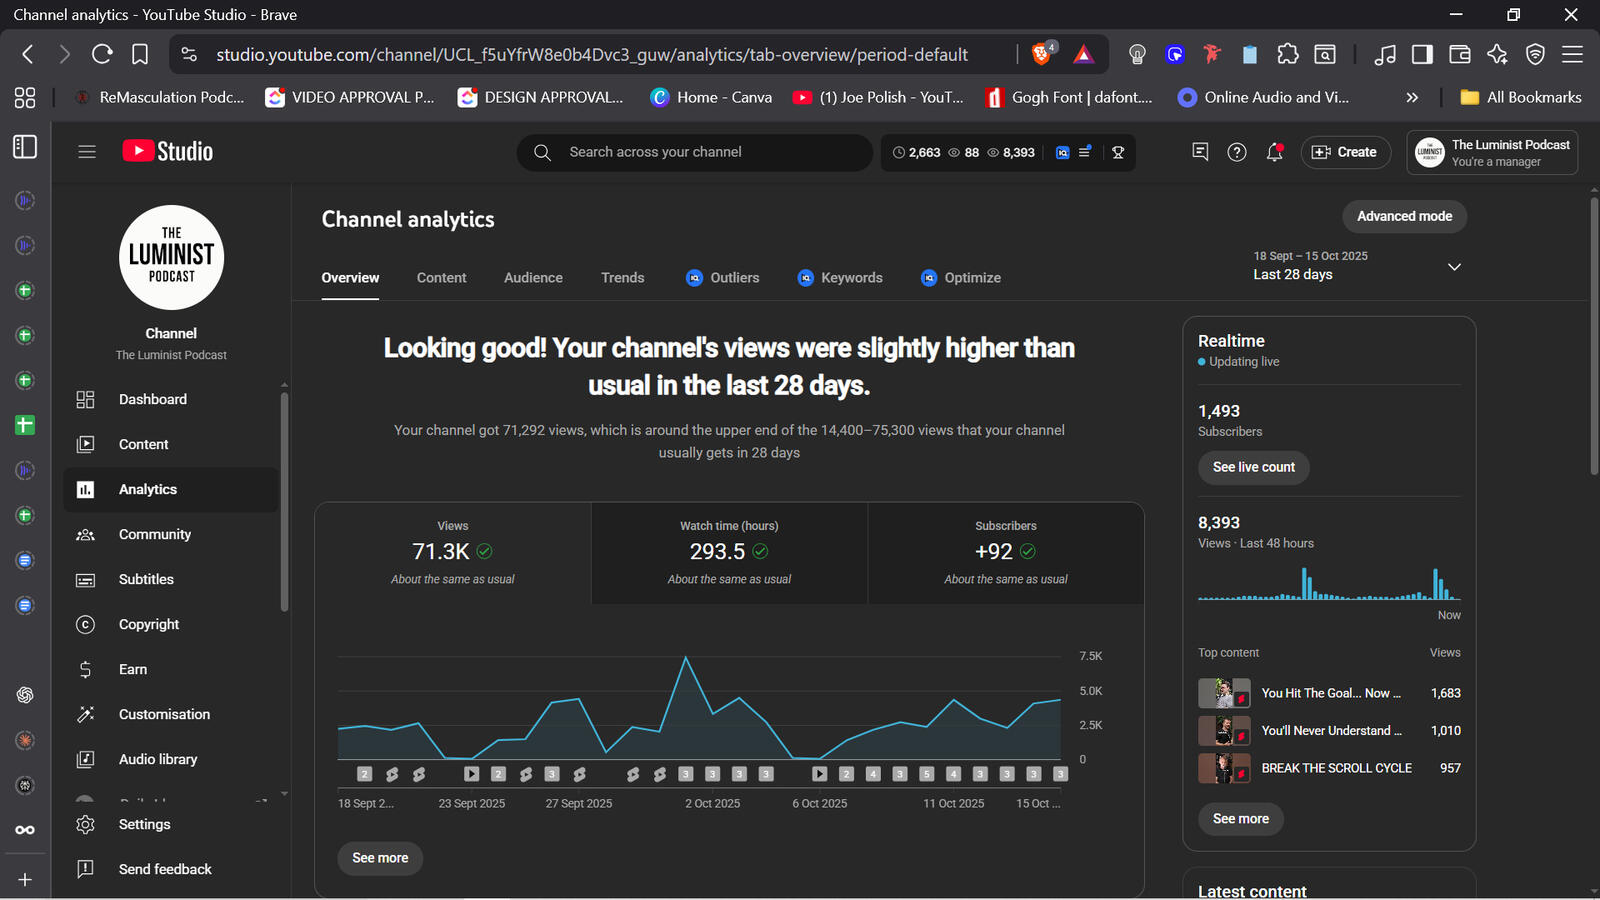This screenshot has width=1600, height=900.
Task: Click the browser address bar URL
Action: 592,55
